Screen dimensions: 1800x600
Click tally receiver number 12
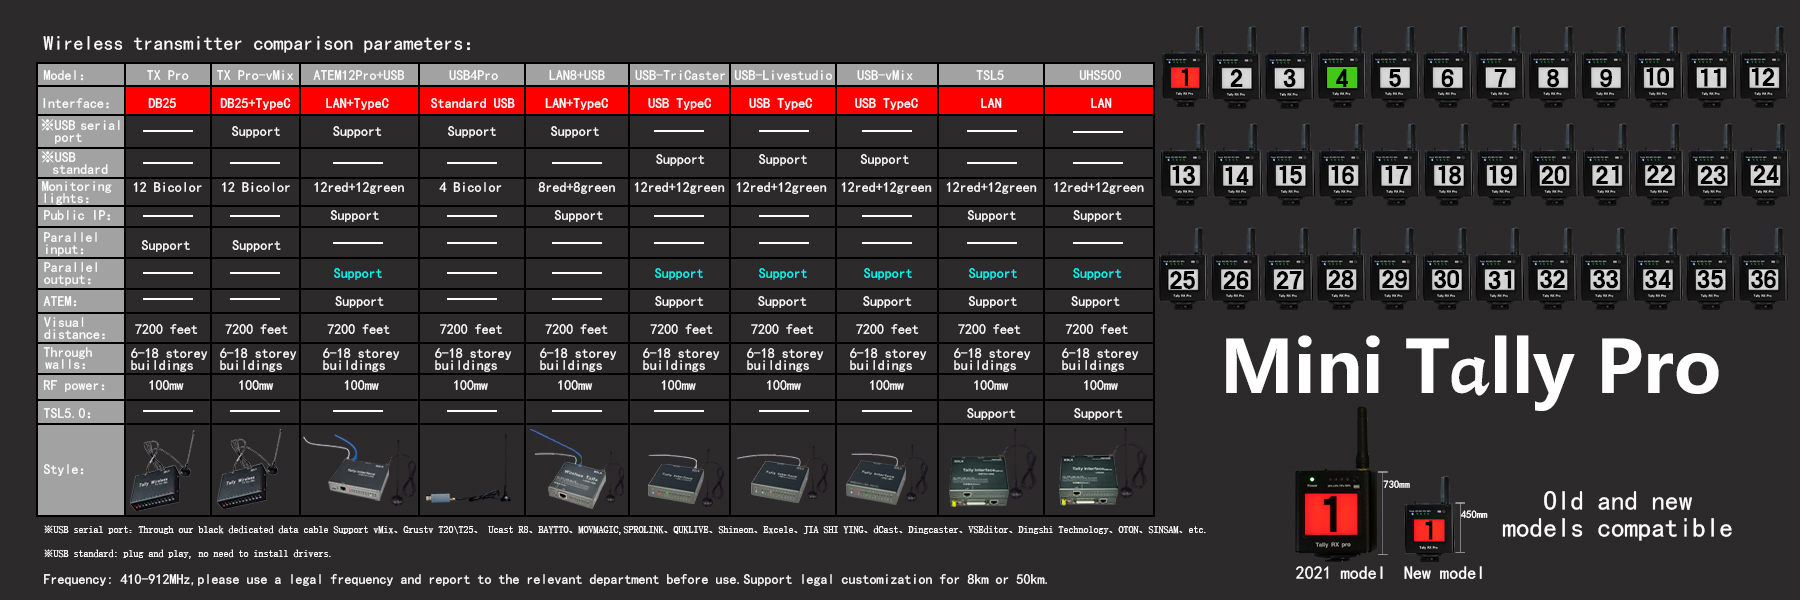click(x=1763, y=78)
